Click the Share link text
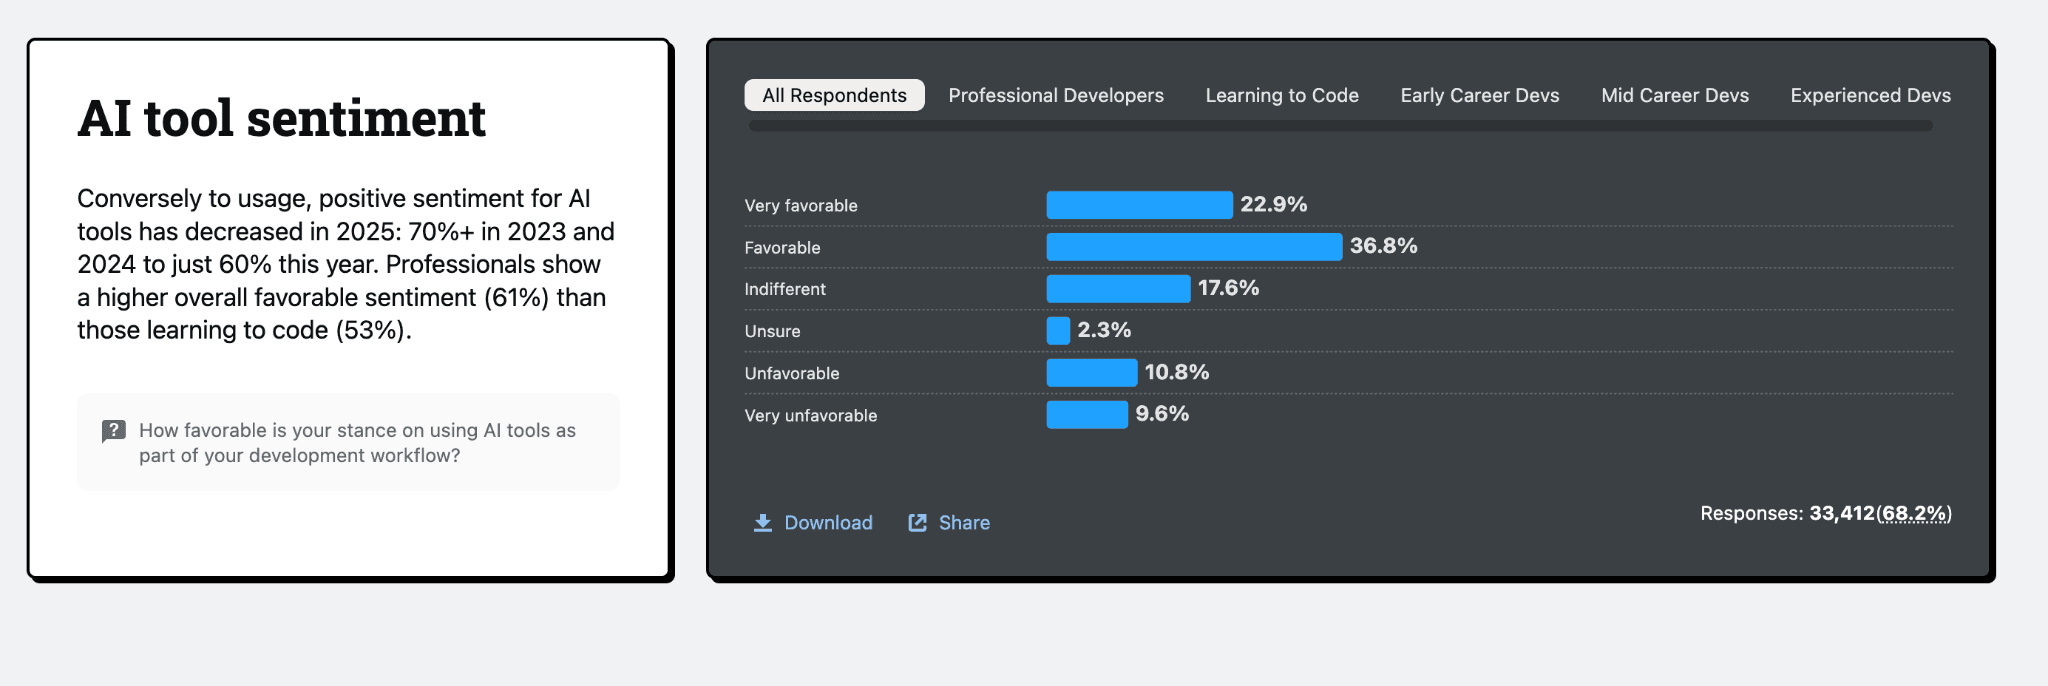Screen dimensions: 2048x686 click(x=964, y=523)
